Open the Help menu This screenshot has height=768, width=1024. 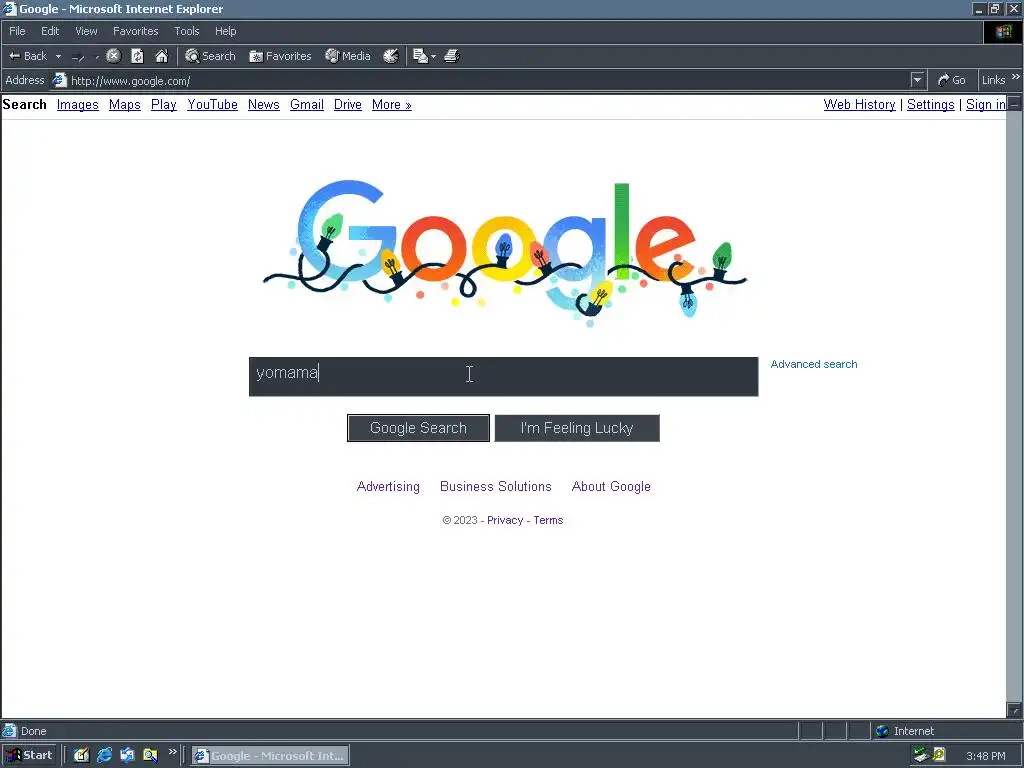coord(225,31)
